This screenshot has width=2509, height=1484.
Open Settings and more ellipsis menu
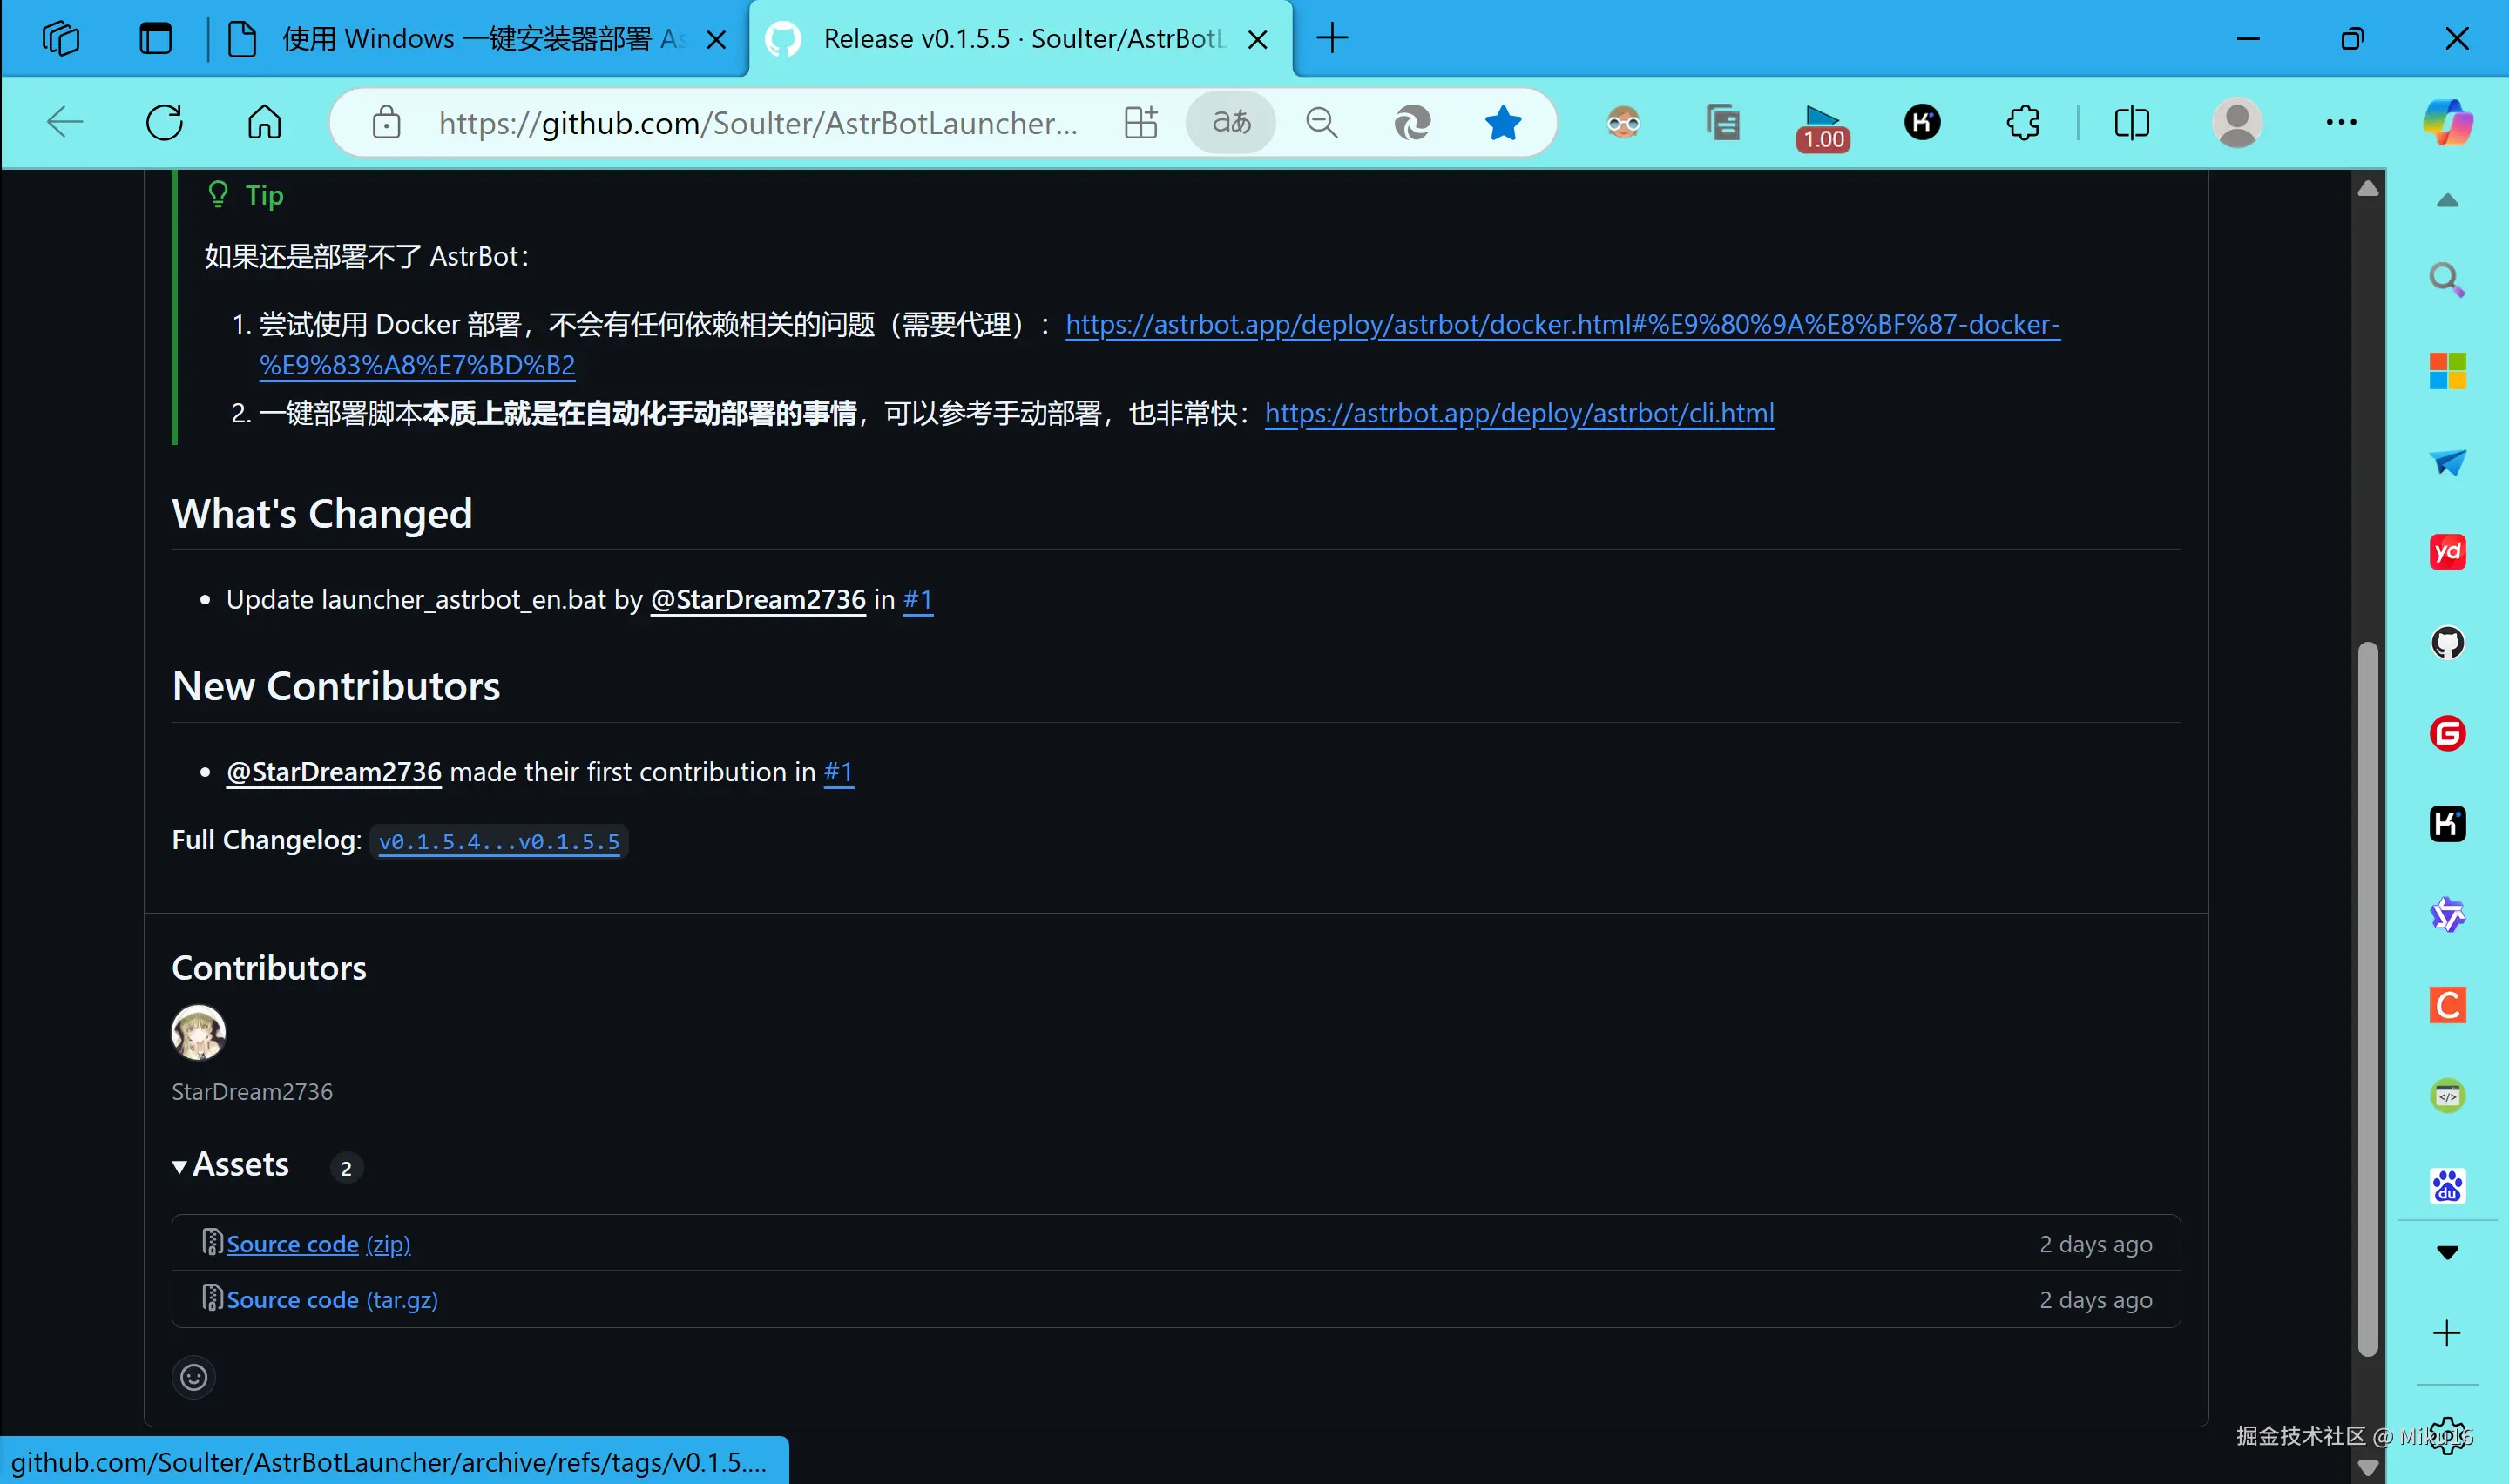click(x=2340, y=123)
